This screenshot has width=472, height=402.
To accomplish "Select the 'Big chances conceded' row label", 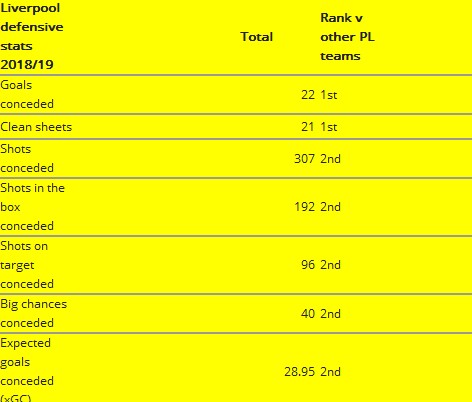I will 34,313.
